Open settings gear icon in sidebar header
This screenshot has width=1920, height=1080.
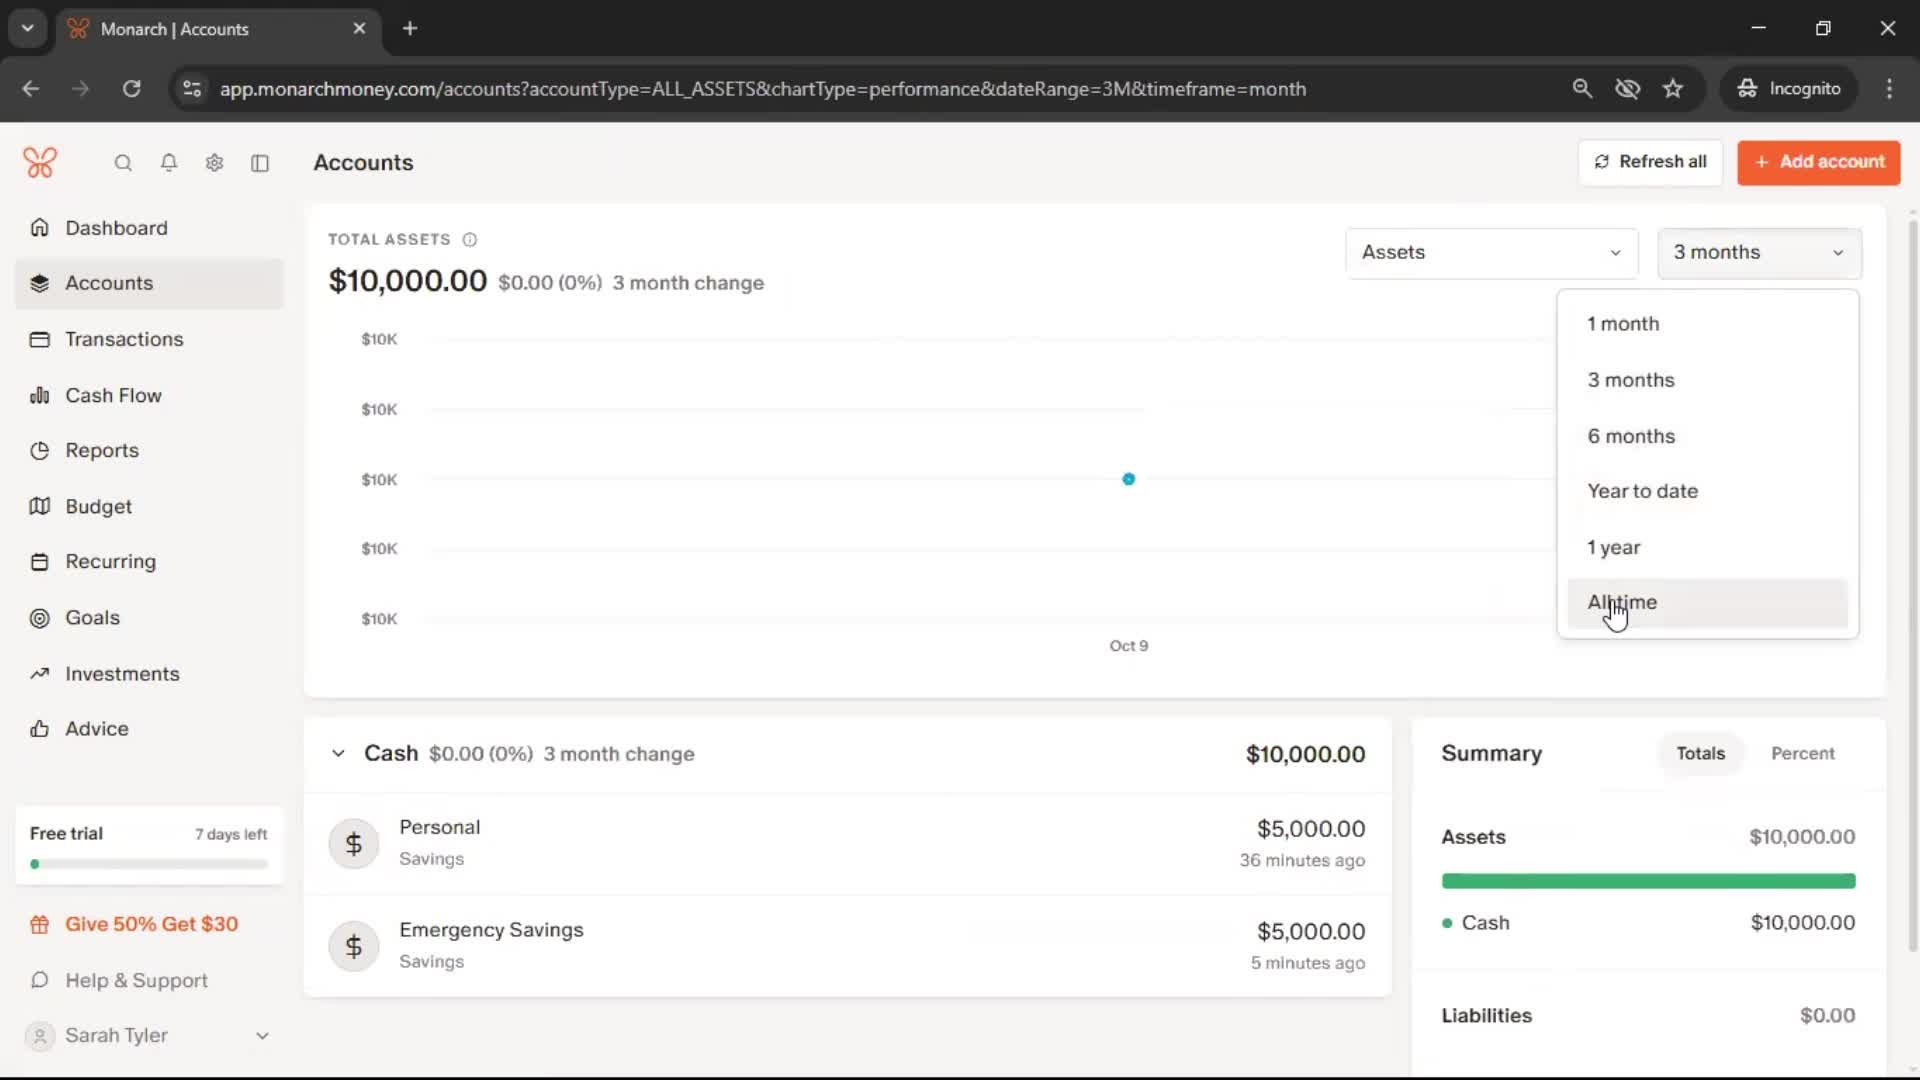214,163
